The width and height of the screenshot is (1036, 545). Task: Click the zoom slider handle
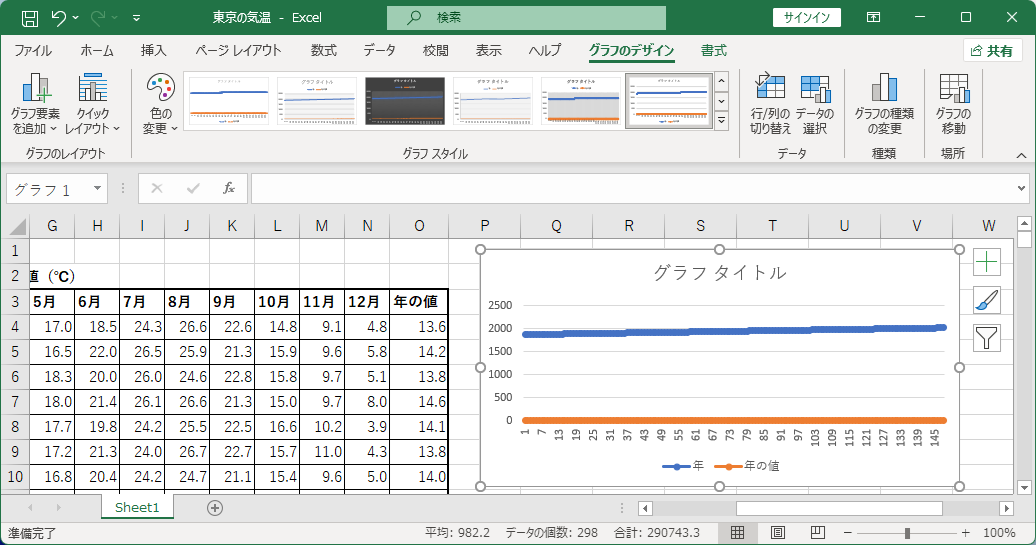click(907, 532)
